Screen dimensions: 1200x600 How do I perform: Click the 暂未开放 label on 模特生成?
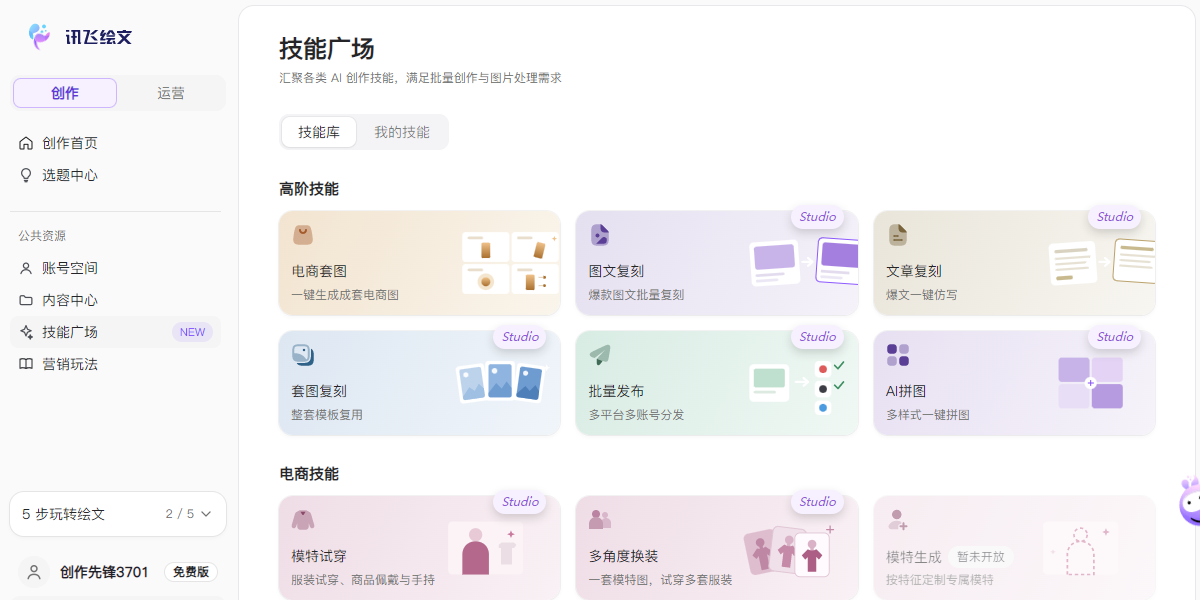pos(980,557)
